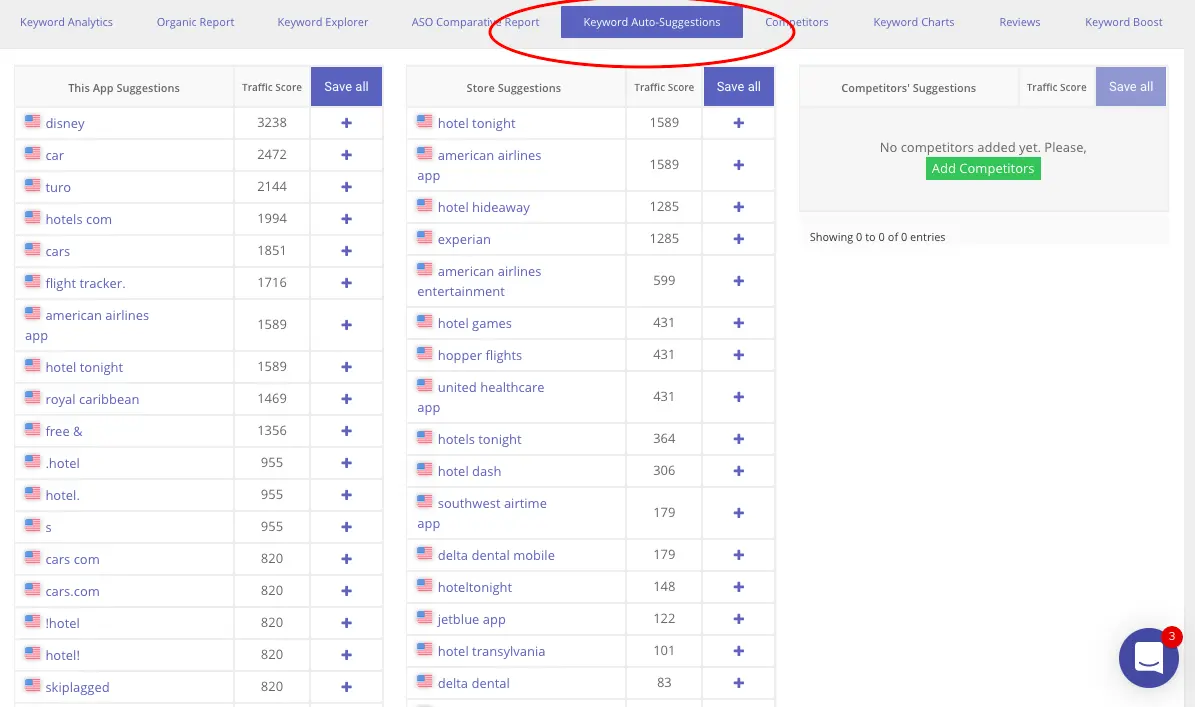Add 'southwest airtime app' plus icon
1195x707 pixels.
738,513
